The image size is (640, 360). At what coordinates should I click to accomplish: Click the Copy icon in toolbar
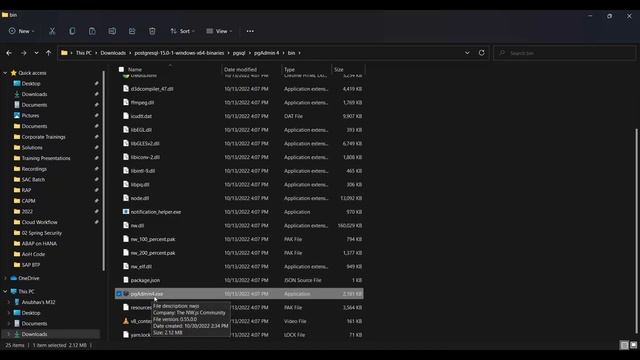(72, 31)
